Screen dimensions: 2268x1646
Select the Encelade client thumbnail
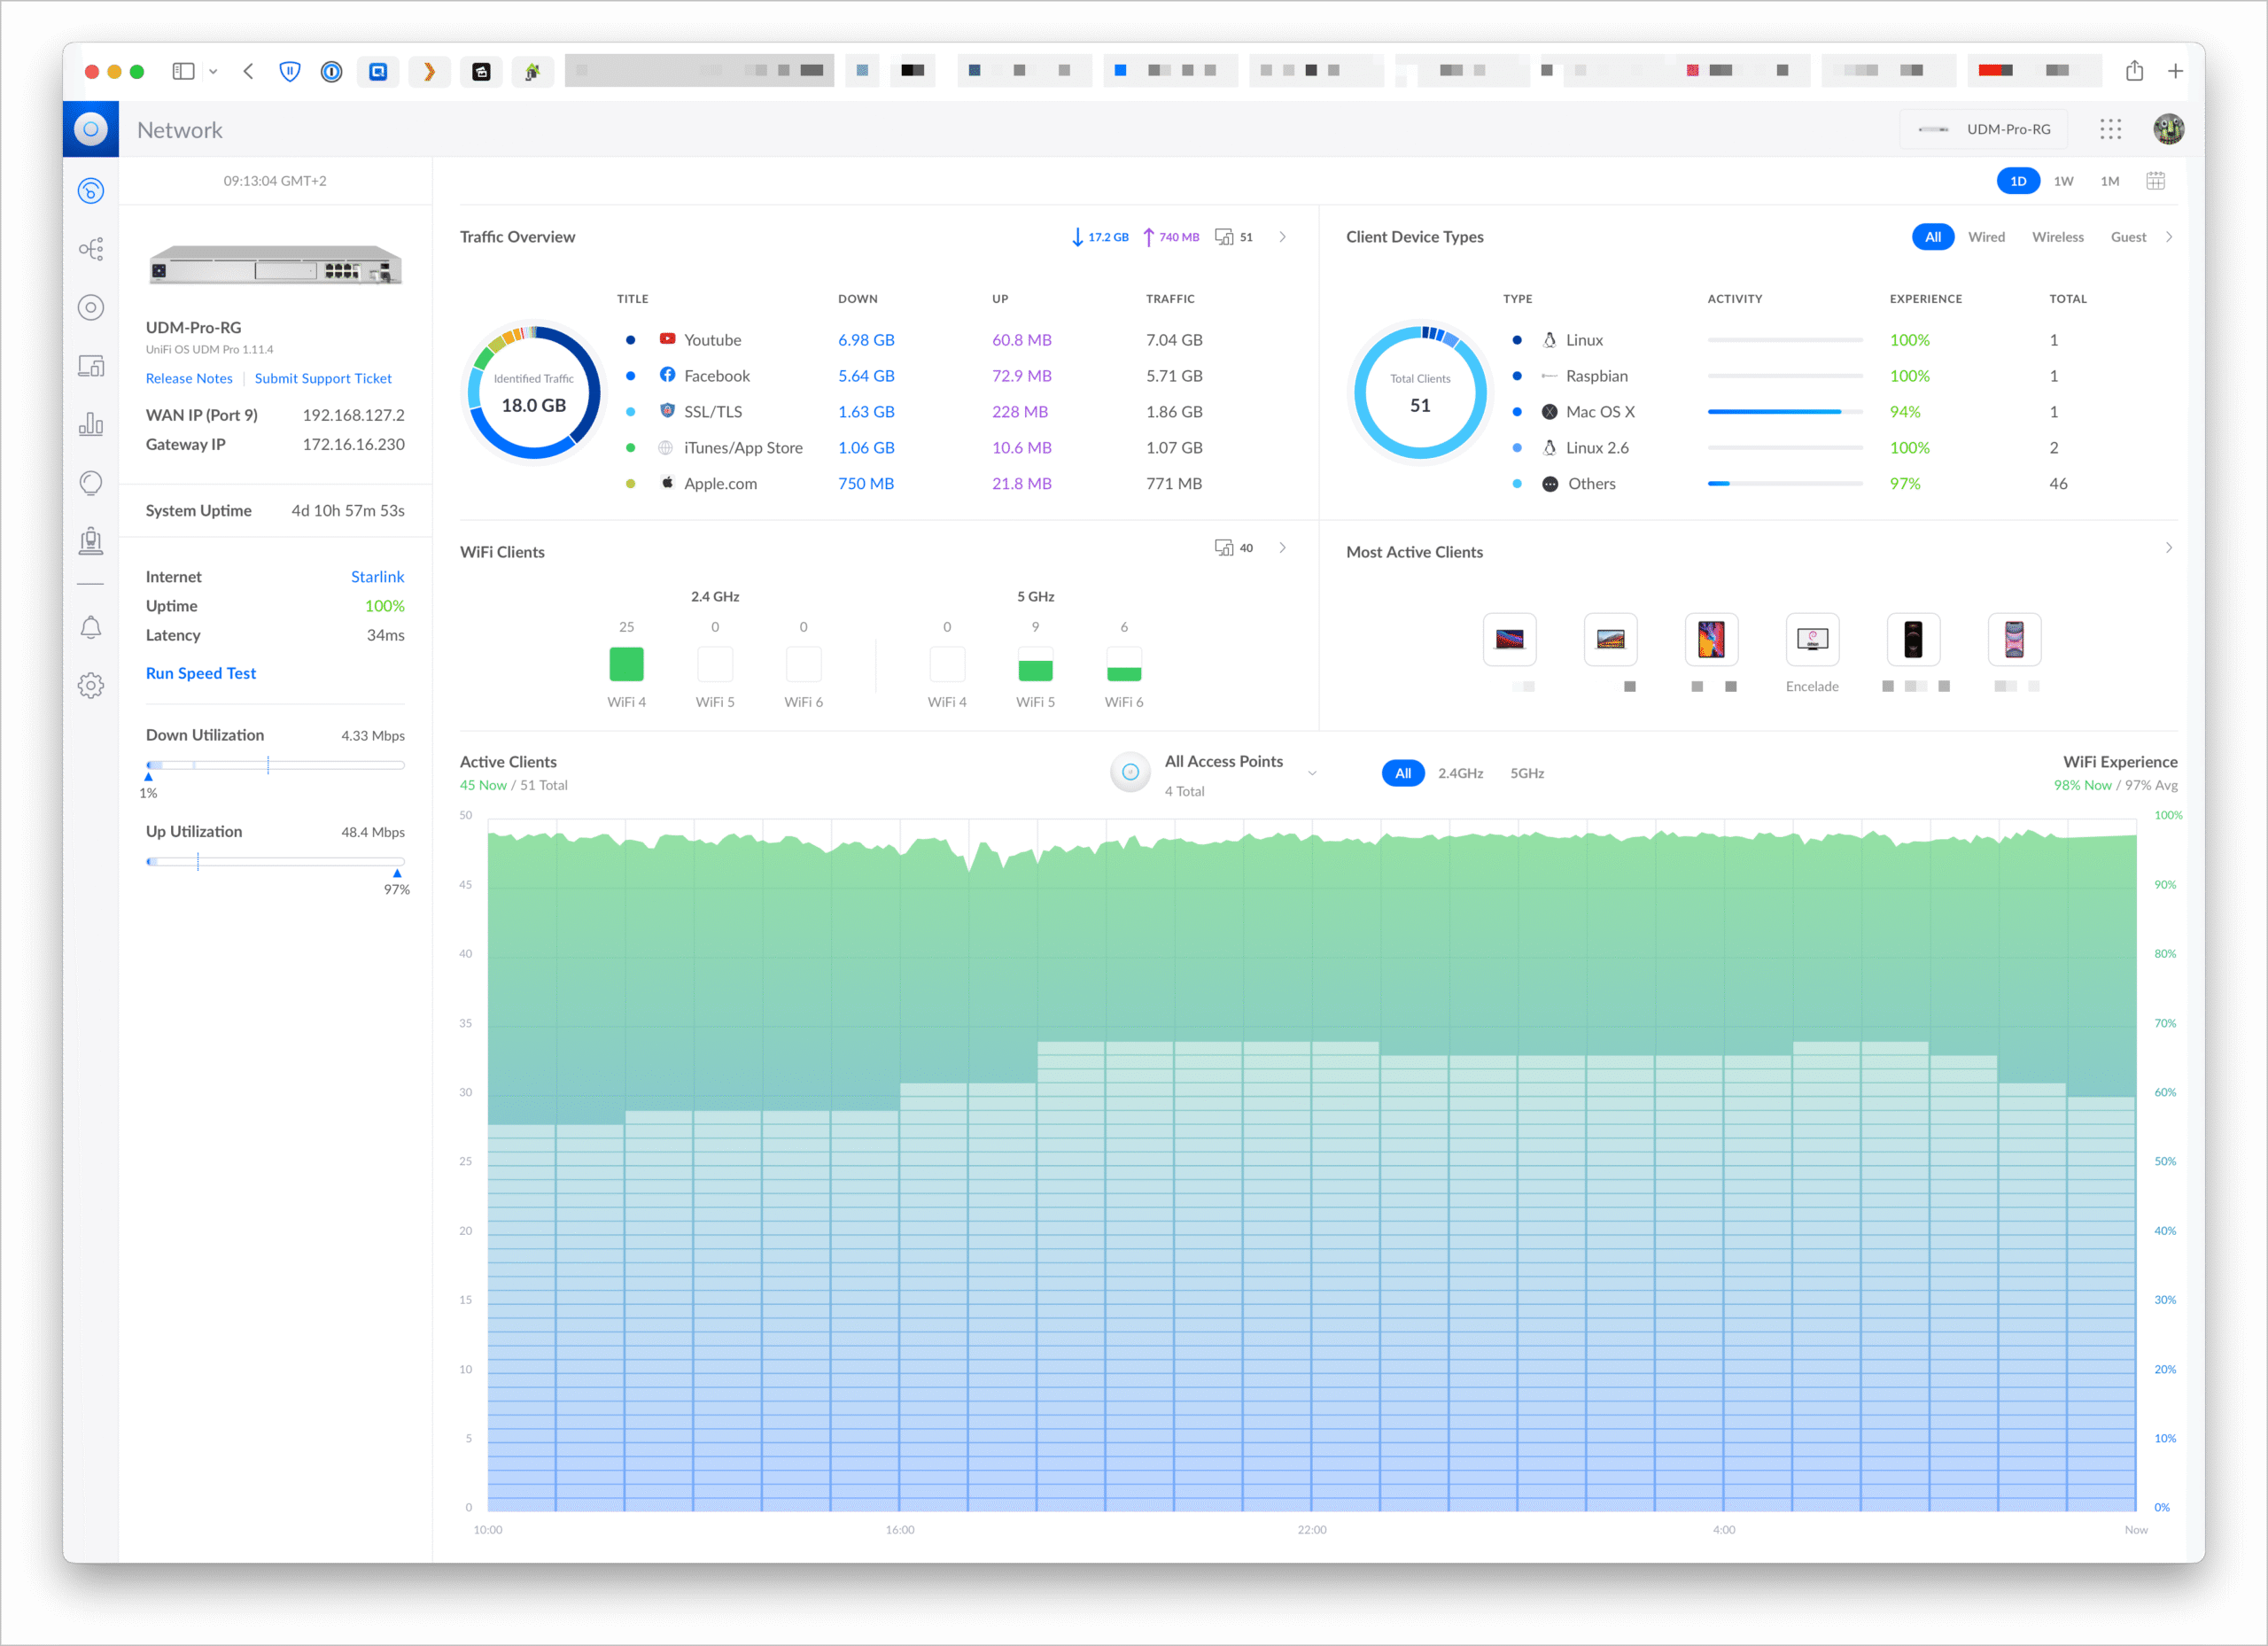(1811, 640)
